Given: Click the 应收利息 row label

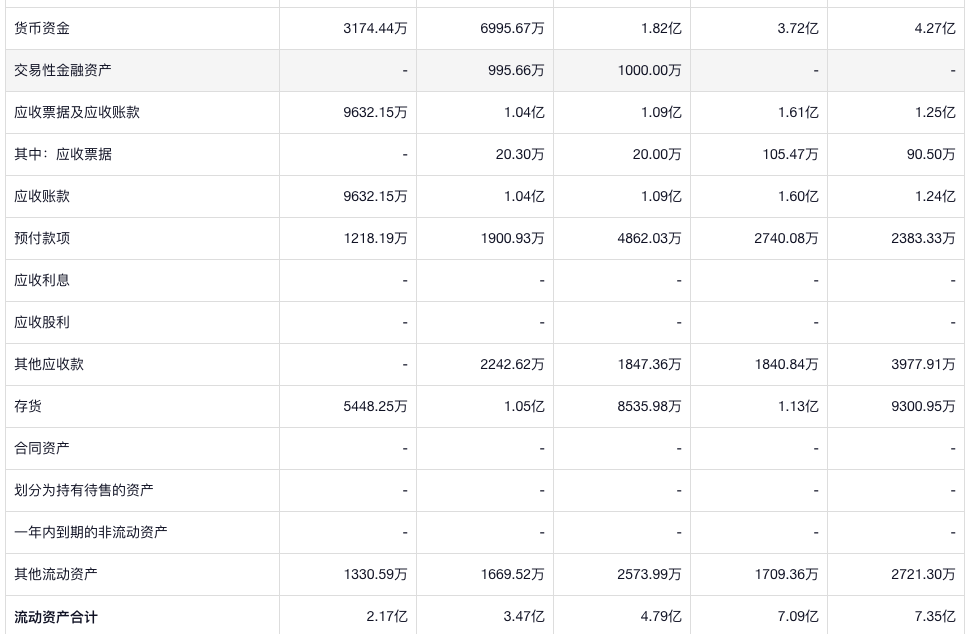Looking at the screenshot, I should (42, 280).
